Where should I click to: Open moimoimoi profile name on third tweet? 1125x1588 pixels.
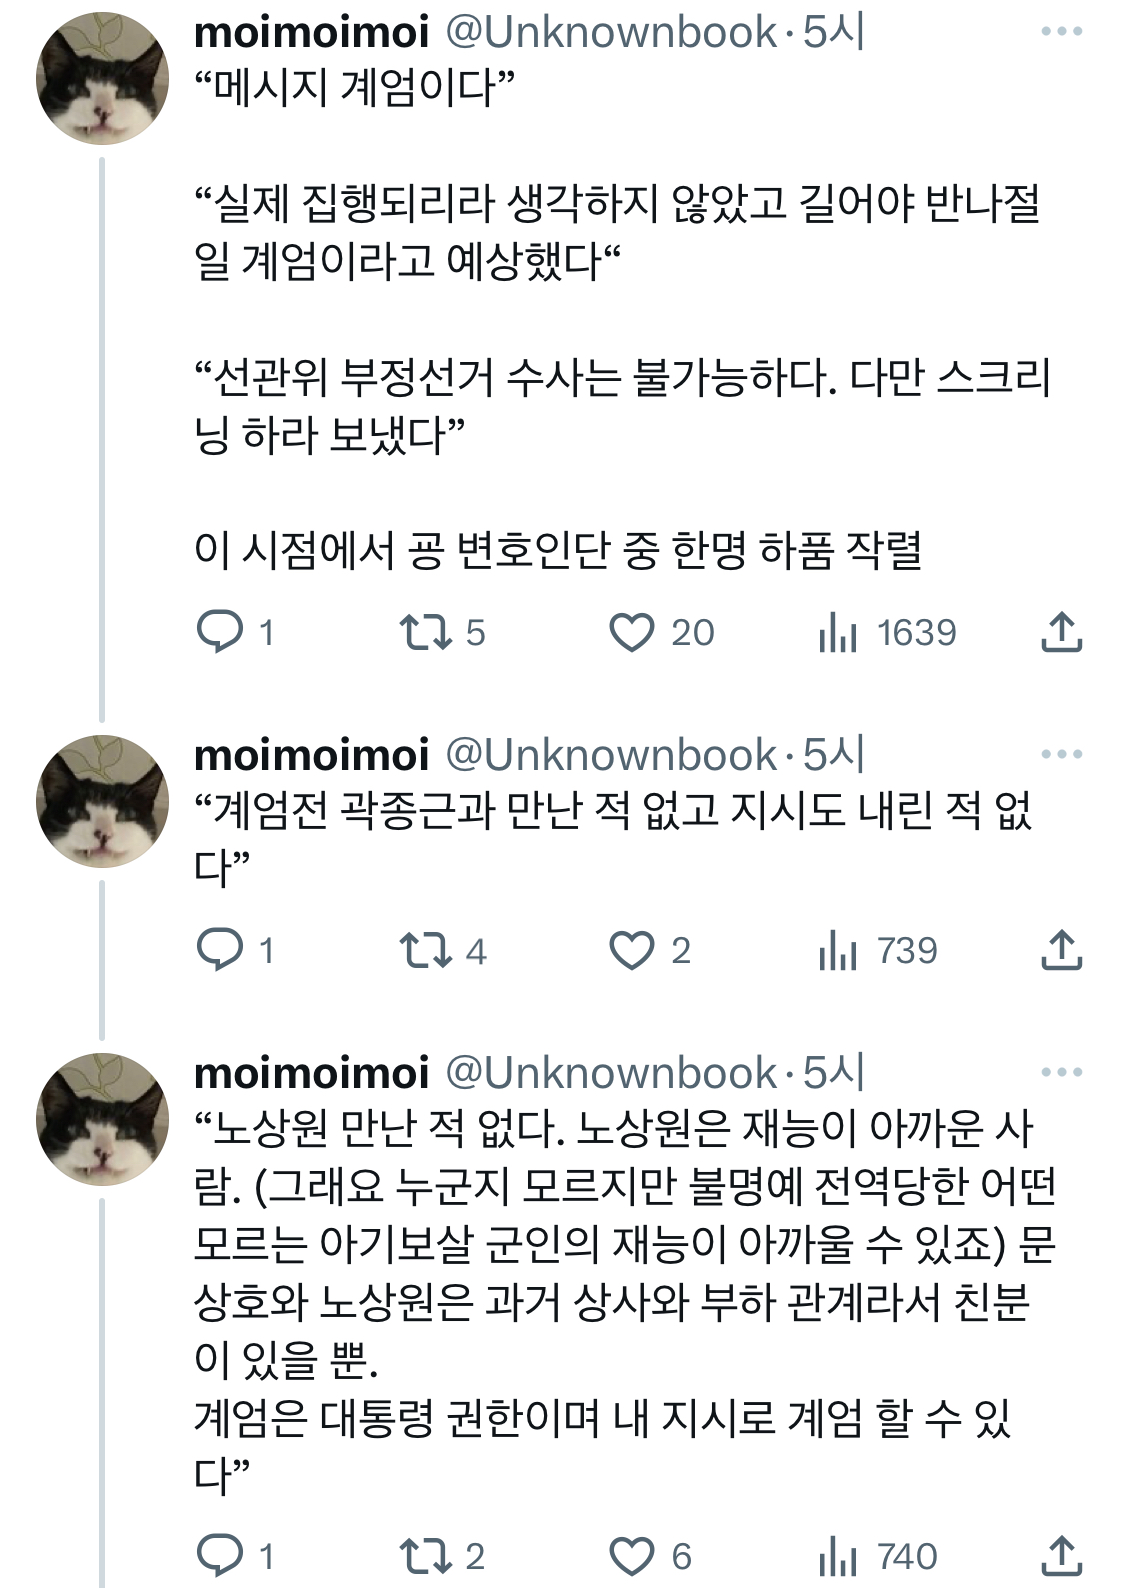pos(311,1073)
